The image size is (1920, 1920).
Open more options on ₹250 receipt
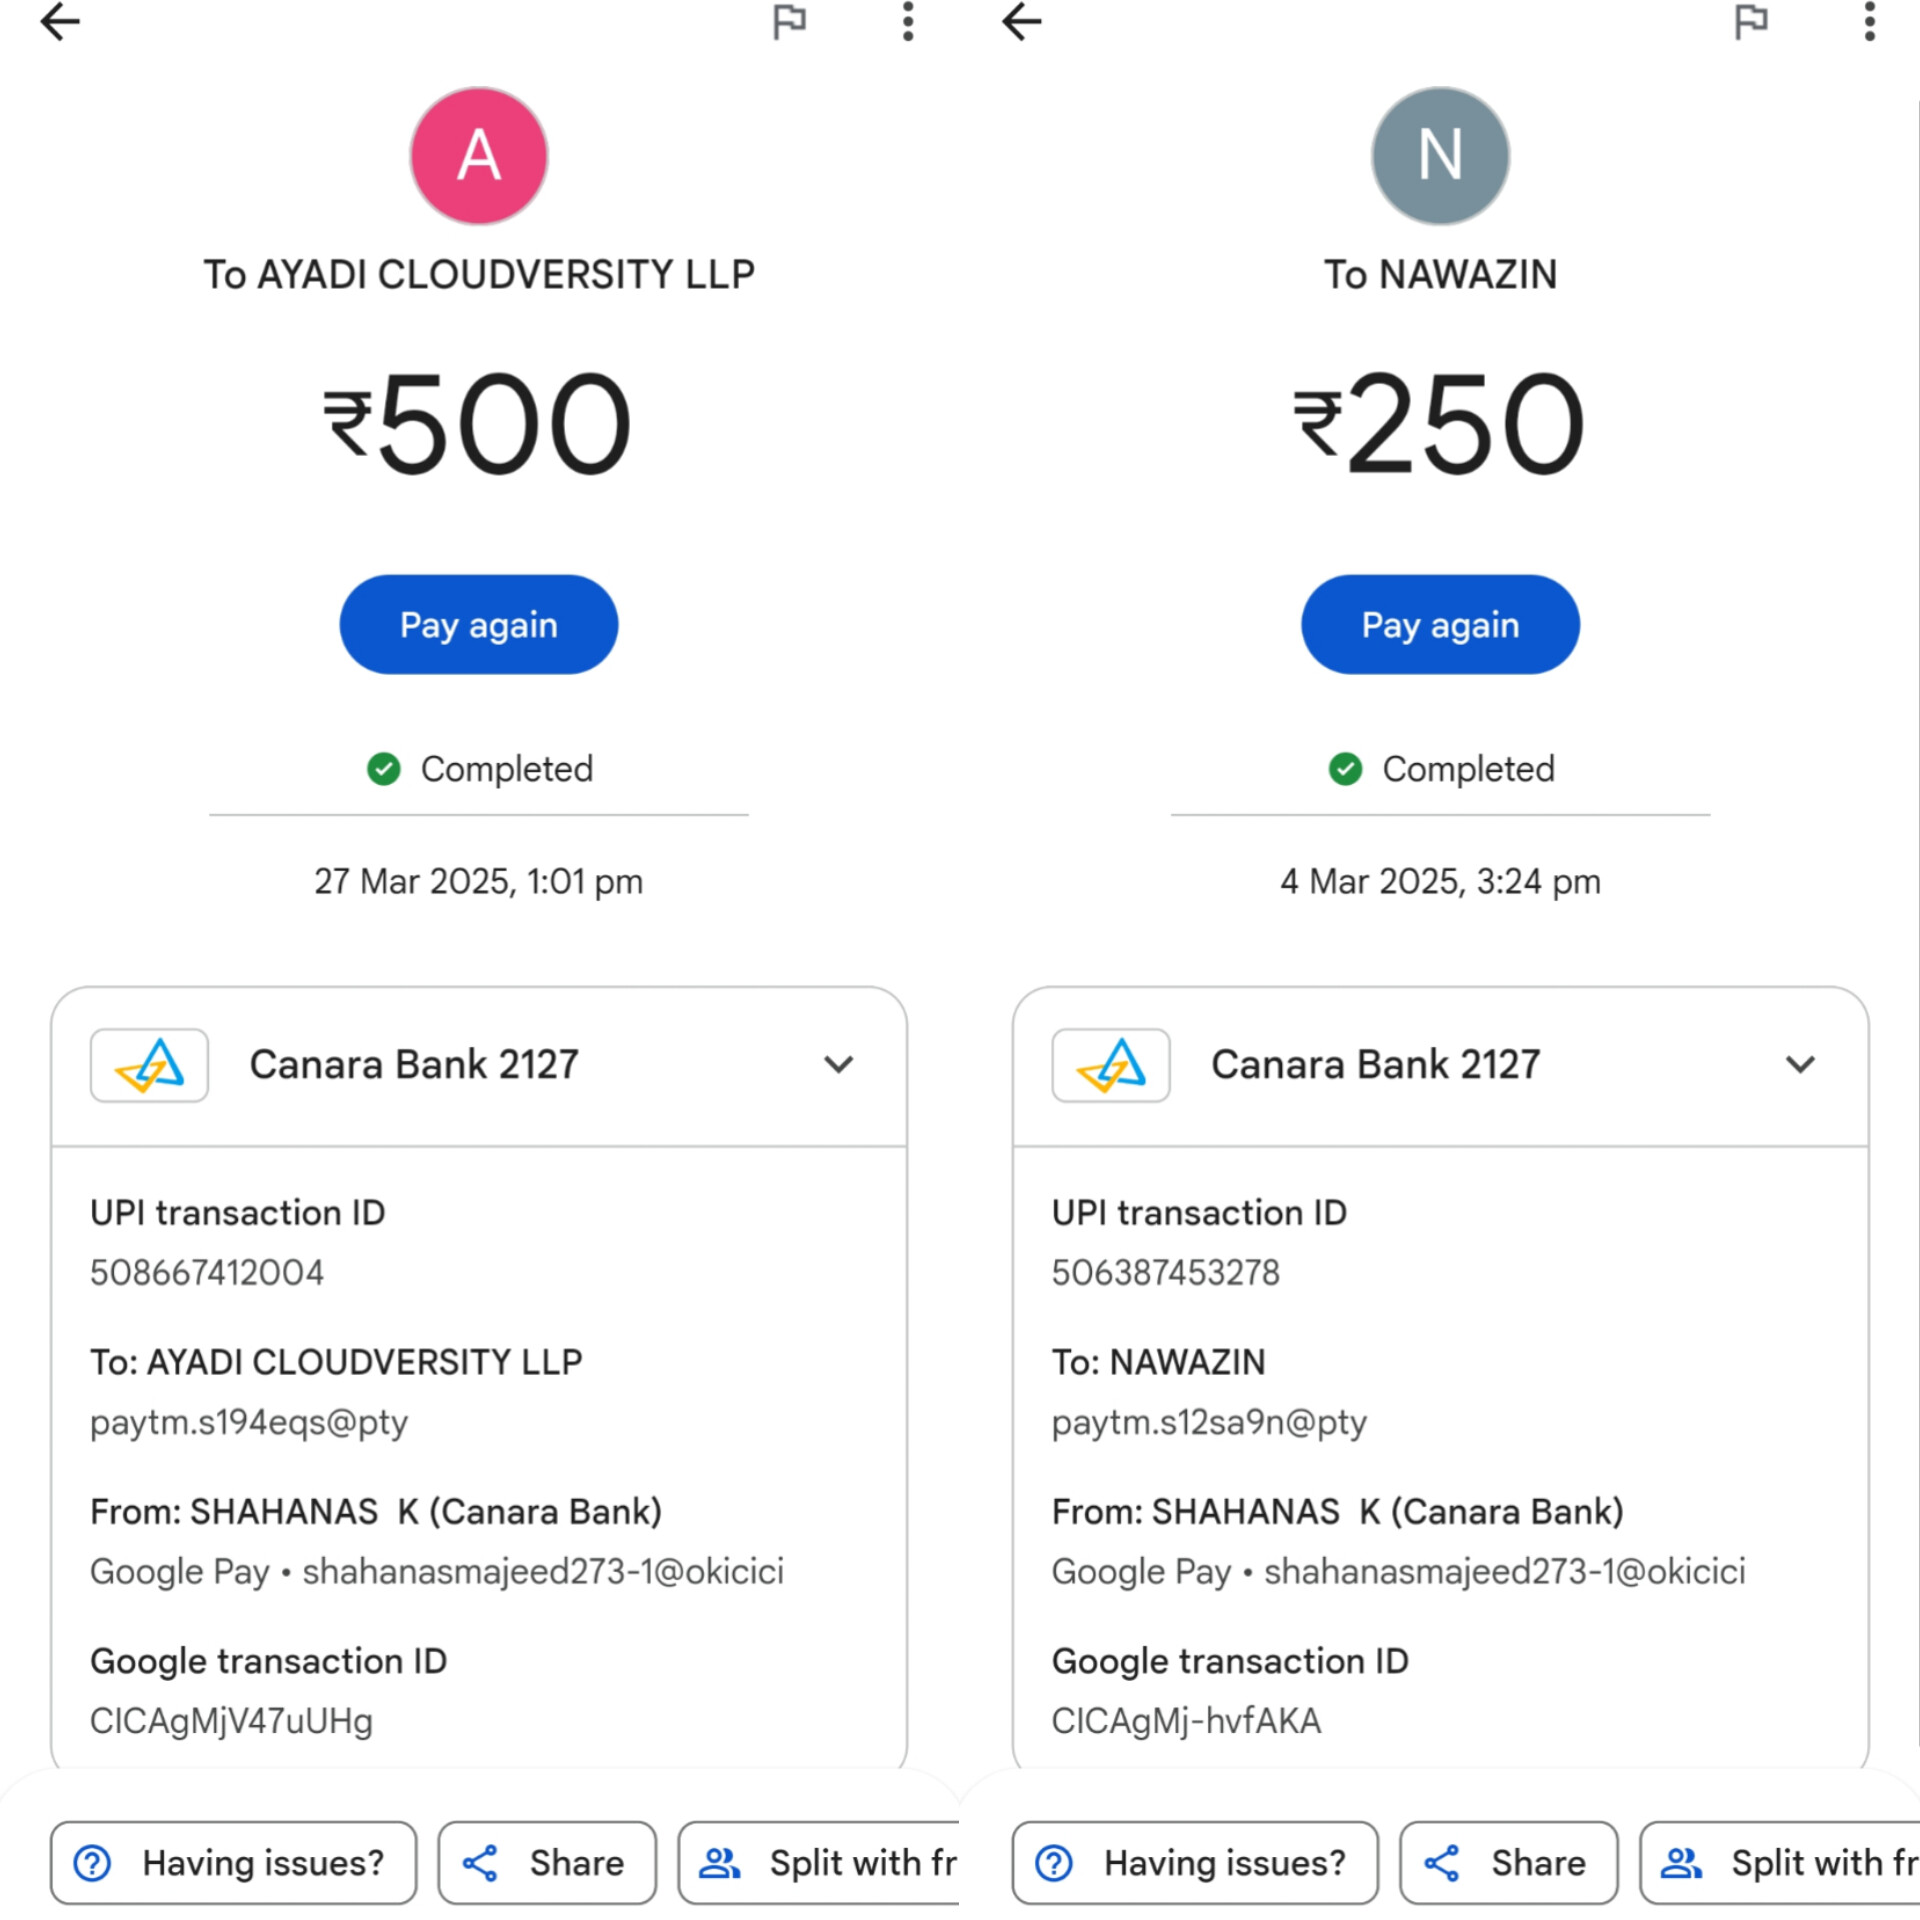point(1868,22)
